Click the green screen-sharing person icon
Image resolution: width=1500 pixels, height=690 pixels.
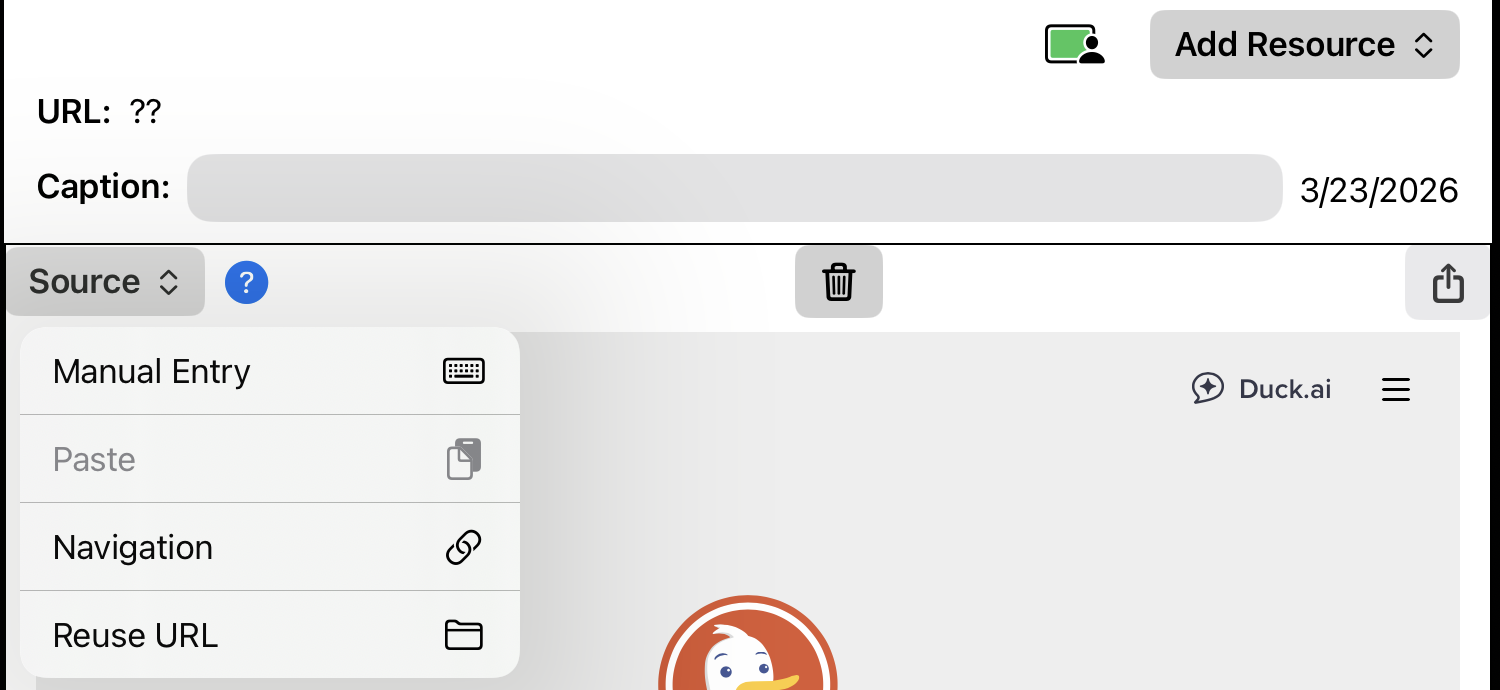pyautogui.click(x=1074, y=45)
